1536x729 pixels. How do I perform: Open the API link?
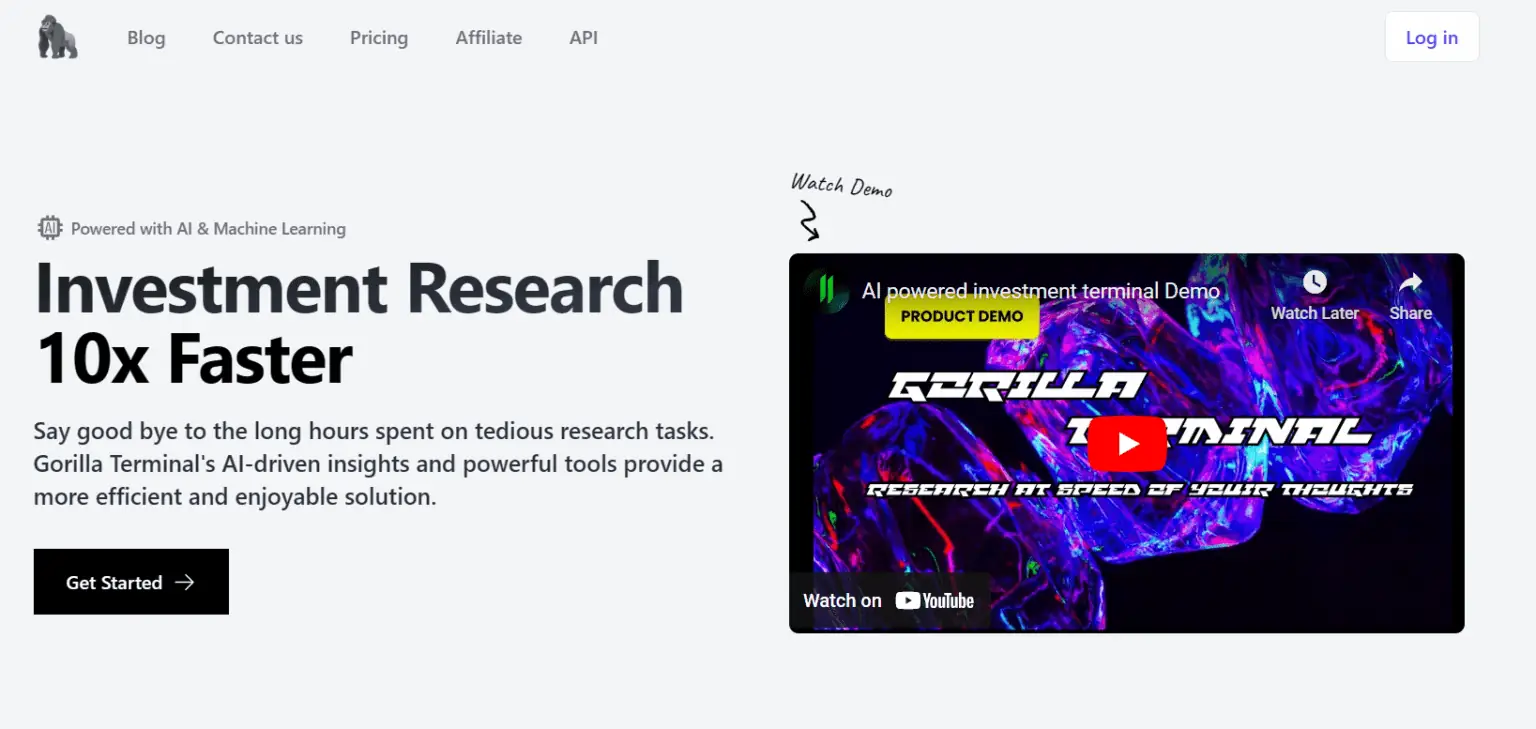(584, 38)
